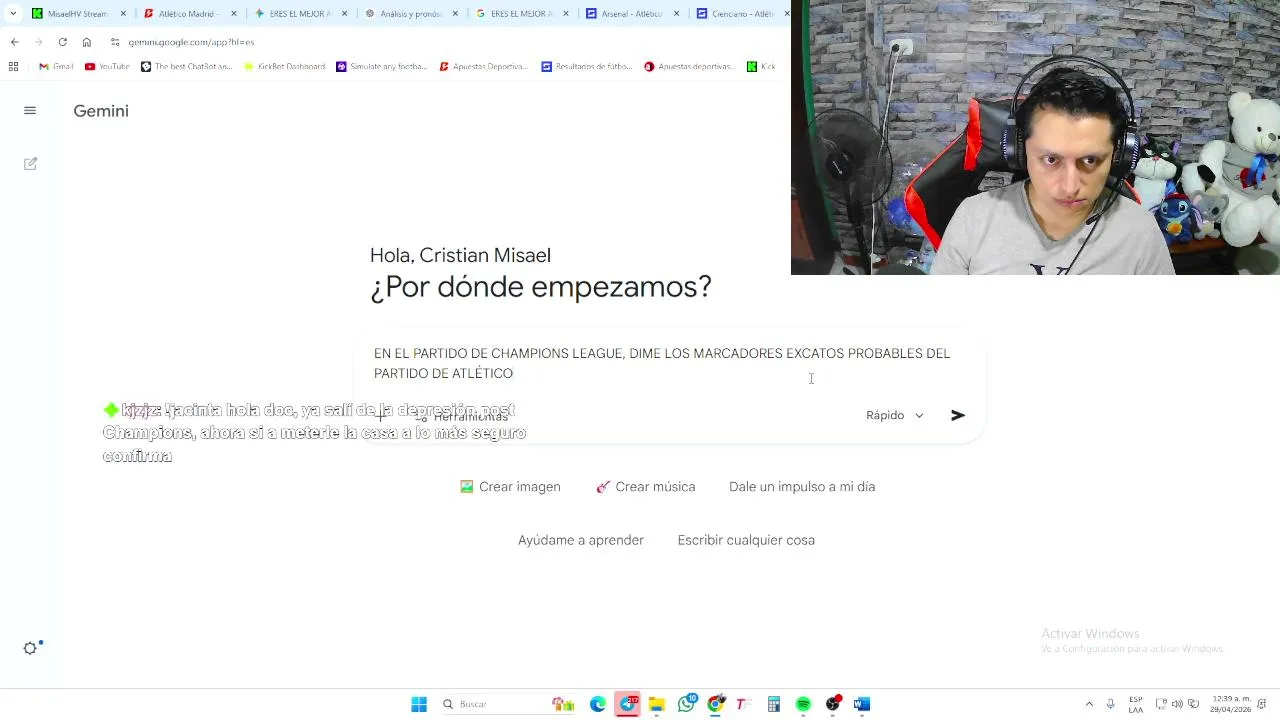Open Microsoft Edge from the taskbar

[x=598, y=704]
